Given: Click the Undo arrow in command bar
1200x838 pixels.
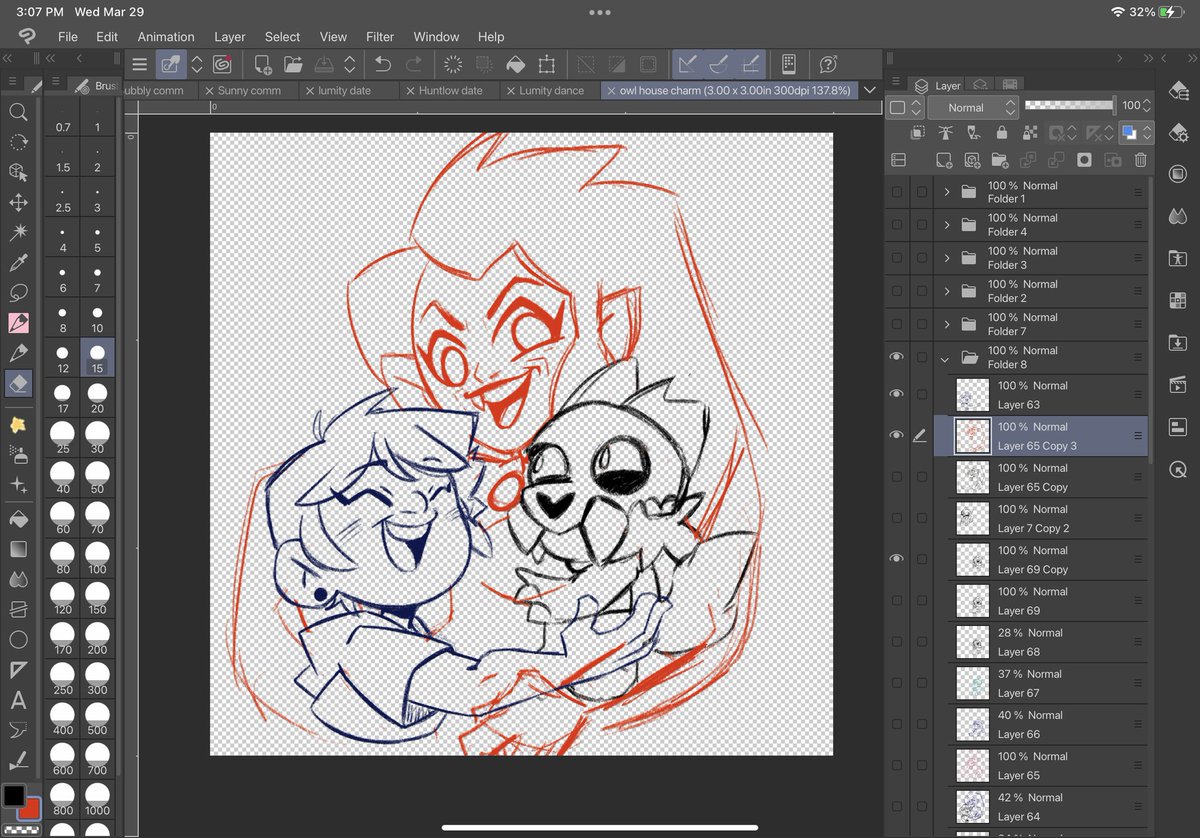Looking at the screenshot, I should point(383,64).
